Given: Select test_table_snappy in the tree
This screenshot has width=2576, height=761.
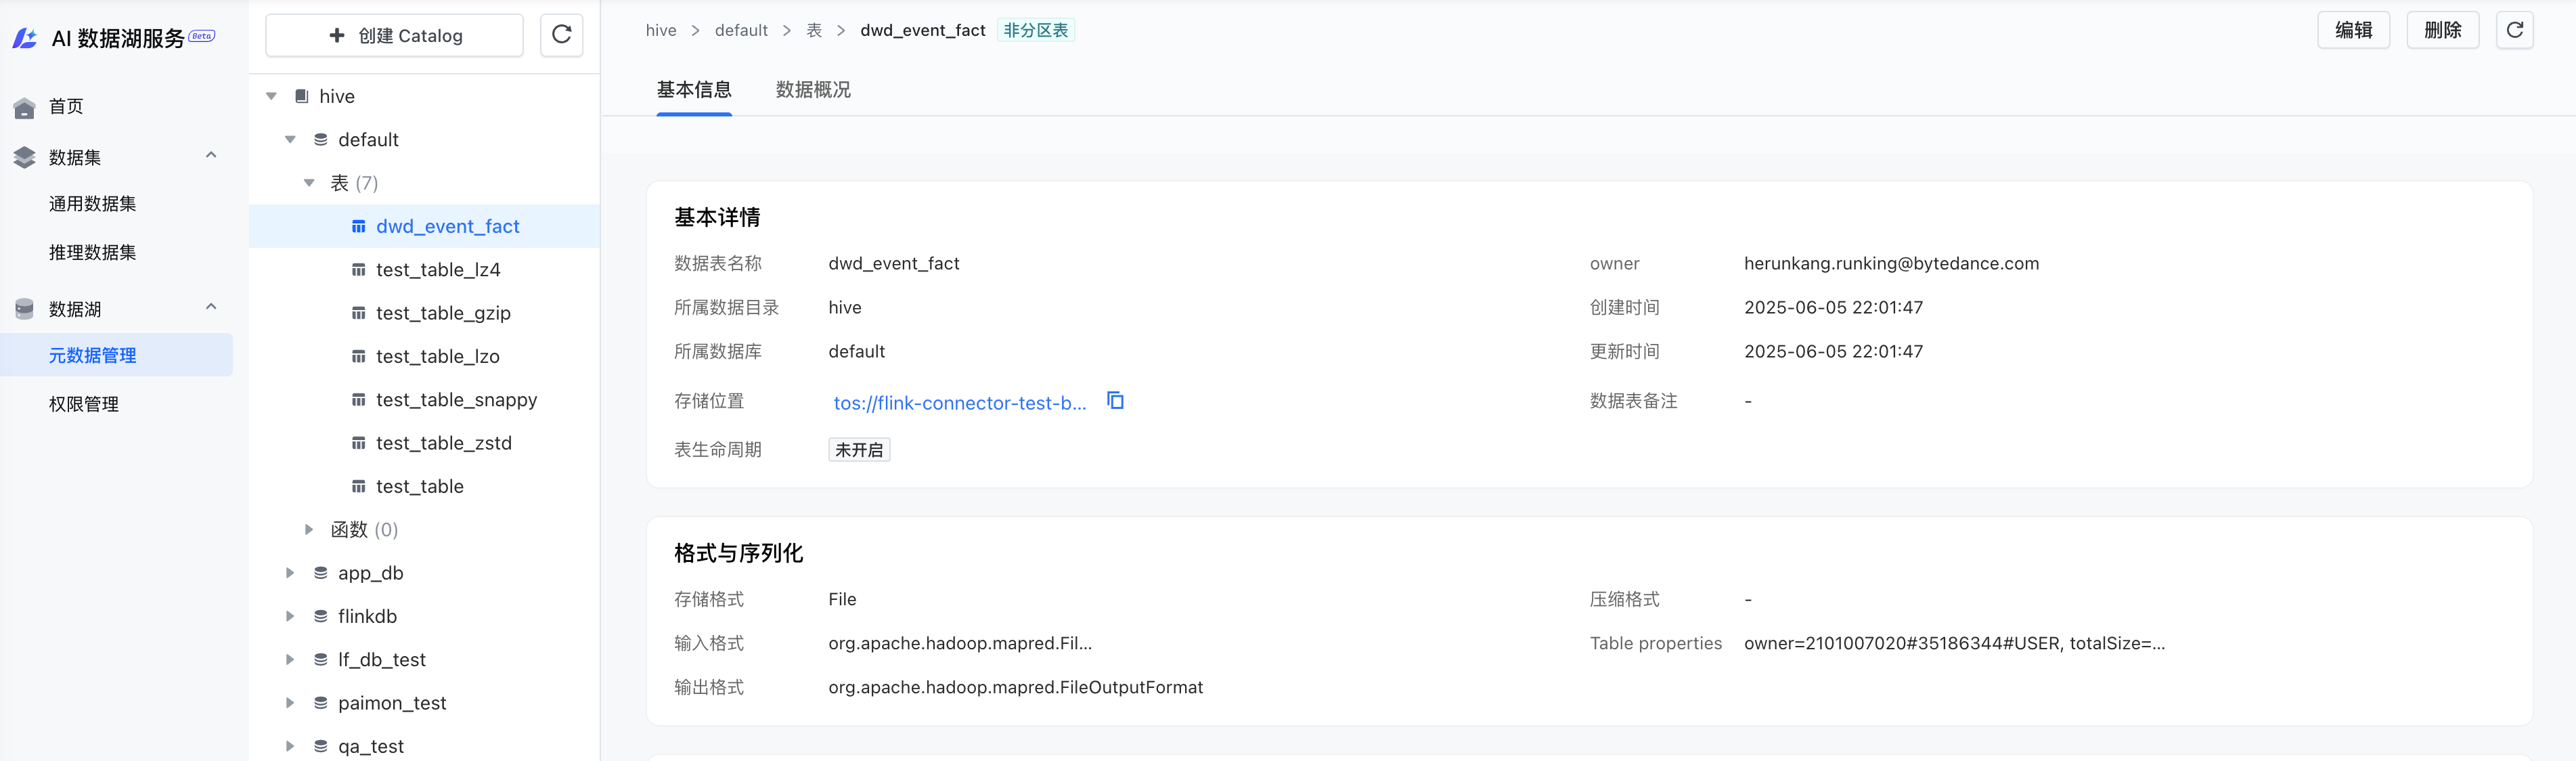Looking at the screenshot, I should pos(456,400).
